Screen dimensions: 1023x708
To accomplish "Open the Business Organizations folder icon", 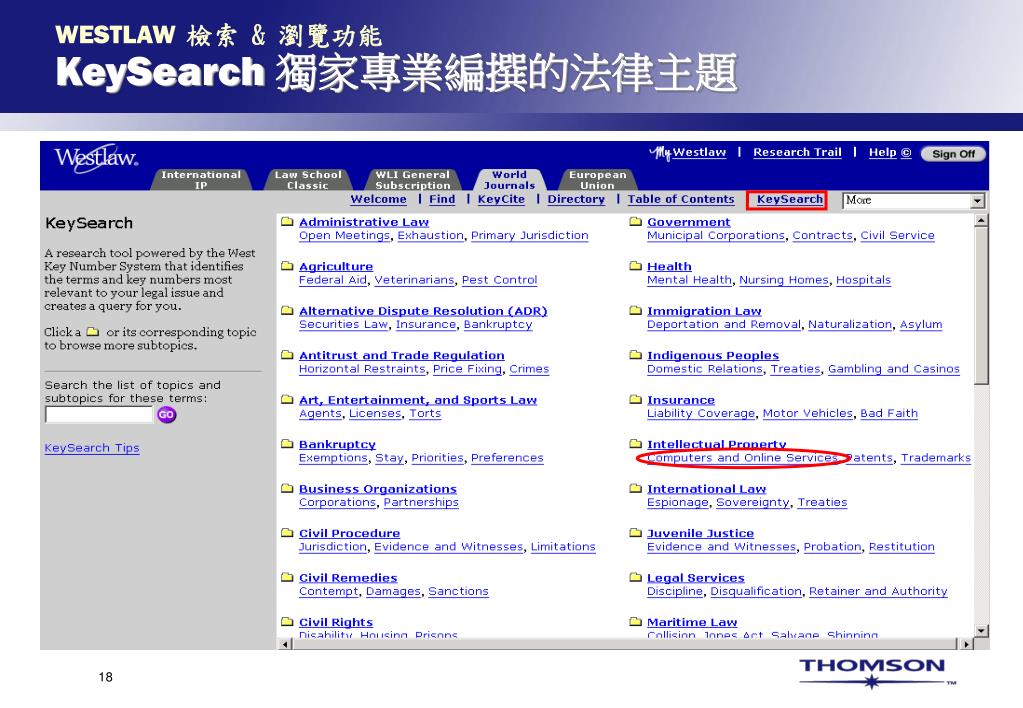I will point(287,488).
